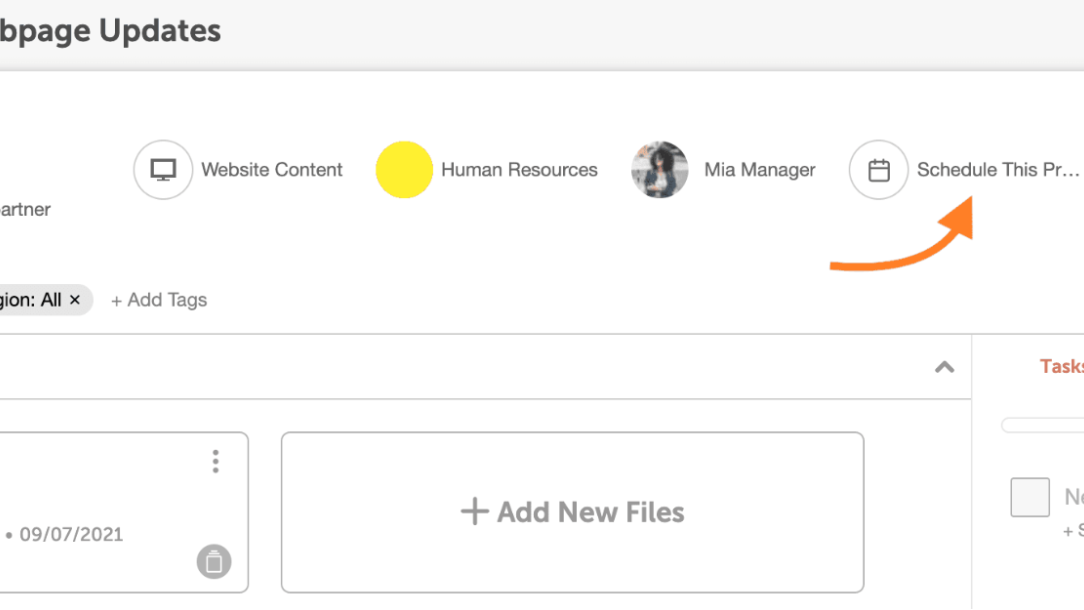Delete file with the trash icon

[x=214, y=562]
